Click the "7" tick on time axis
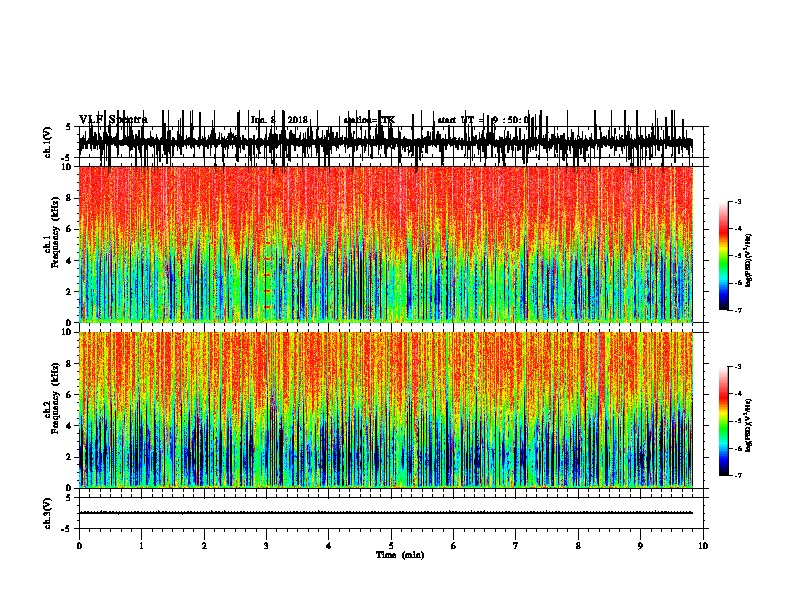This screenshot has width=792, height=612. (516, 546)
